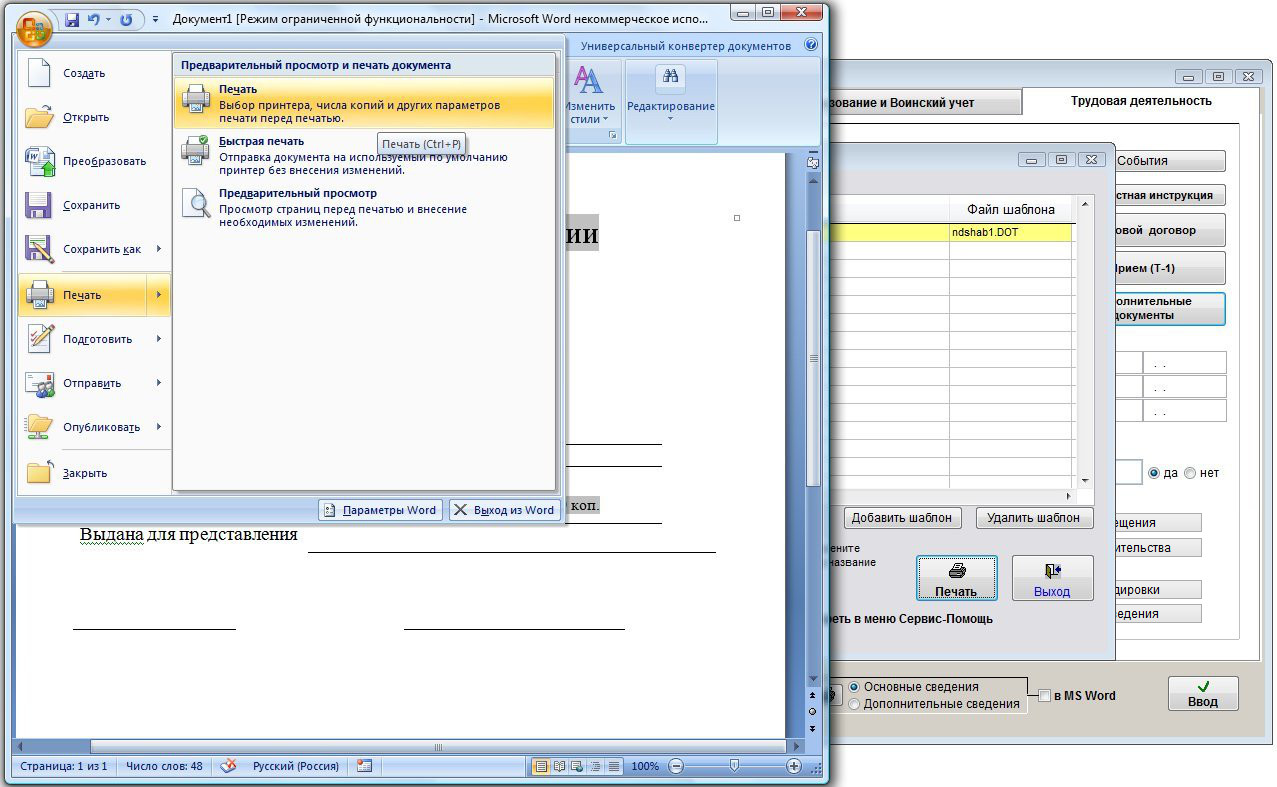Save document via Quick Access diskette icon
The width and height of the screenshot is (1277, 787).
tap(72, 19)
